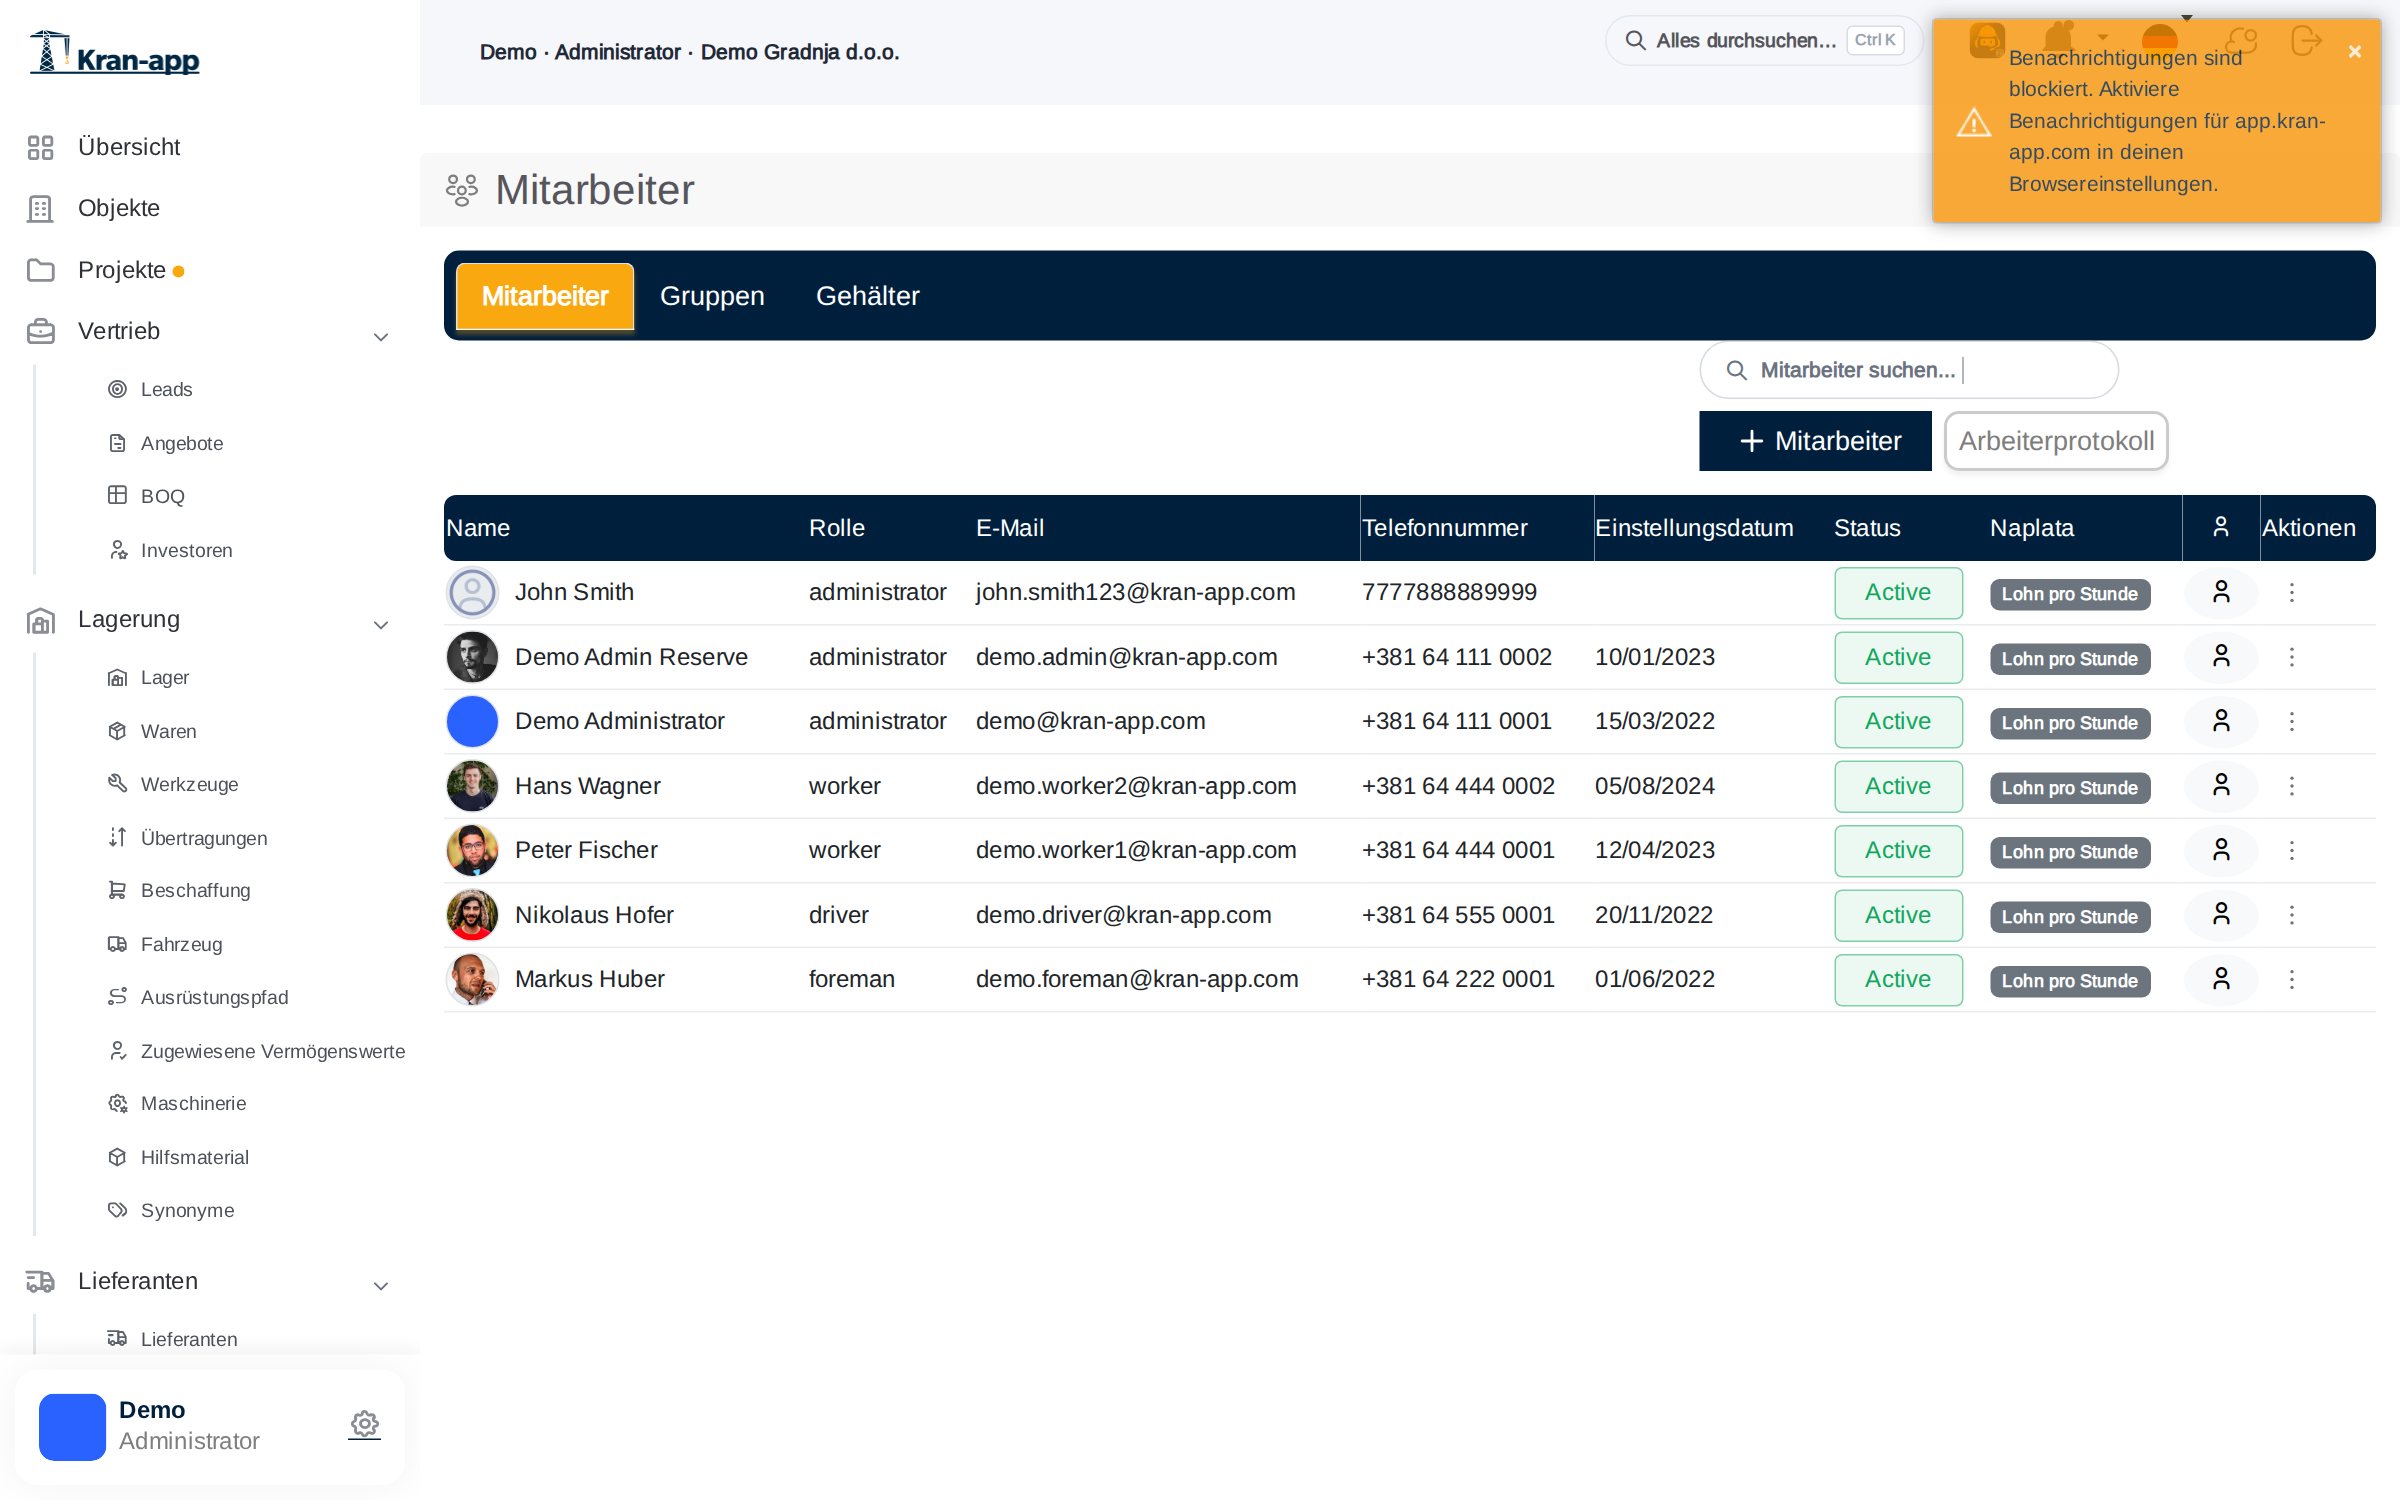This screenshot has height=1500, width=2400.
Task: Open the Leads page
Action: [165, 389]
